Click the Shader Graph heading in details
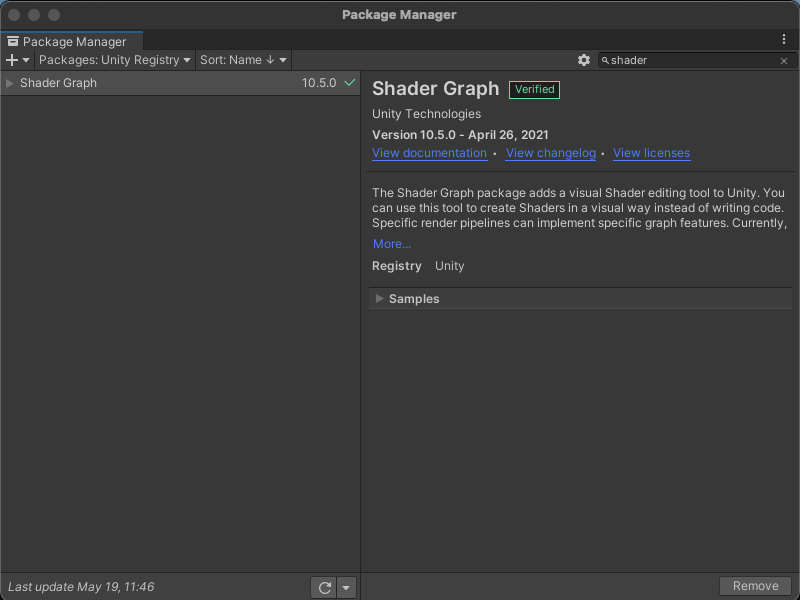This screenshot has height=600, width=800. tap(435, 89)
